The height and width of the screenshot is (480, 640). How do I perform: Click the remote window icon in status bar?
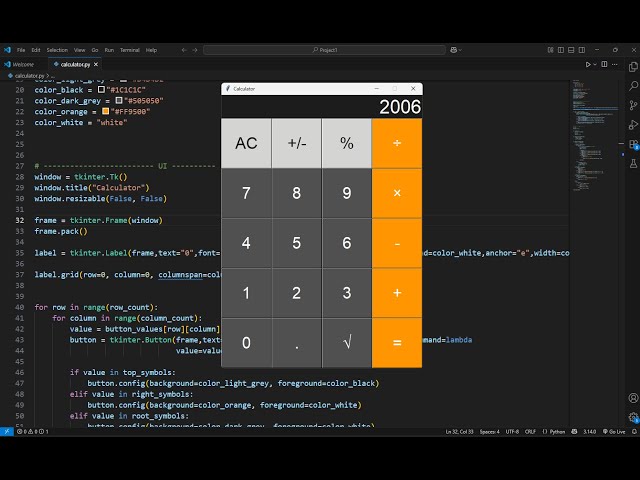(x=7, y=431)
